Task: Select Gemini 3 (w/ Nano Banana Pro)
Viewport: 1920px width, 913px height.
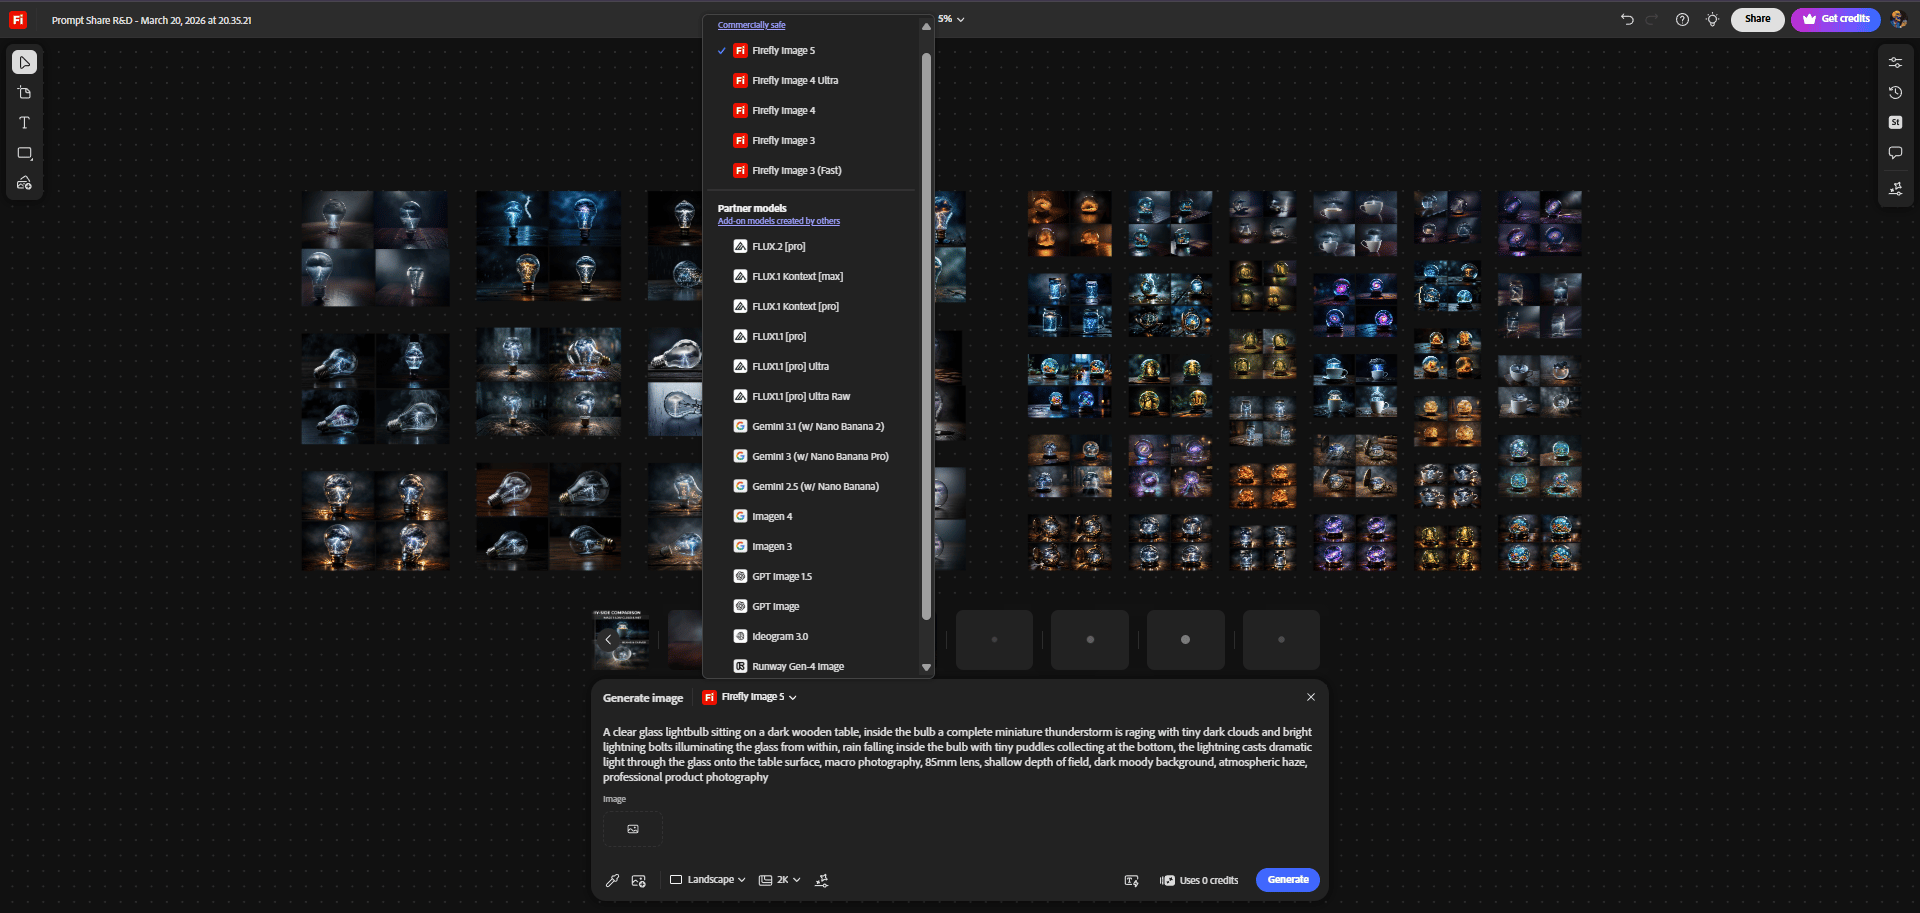Action: pyautogui.click(x=820, y=457)
